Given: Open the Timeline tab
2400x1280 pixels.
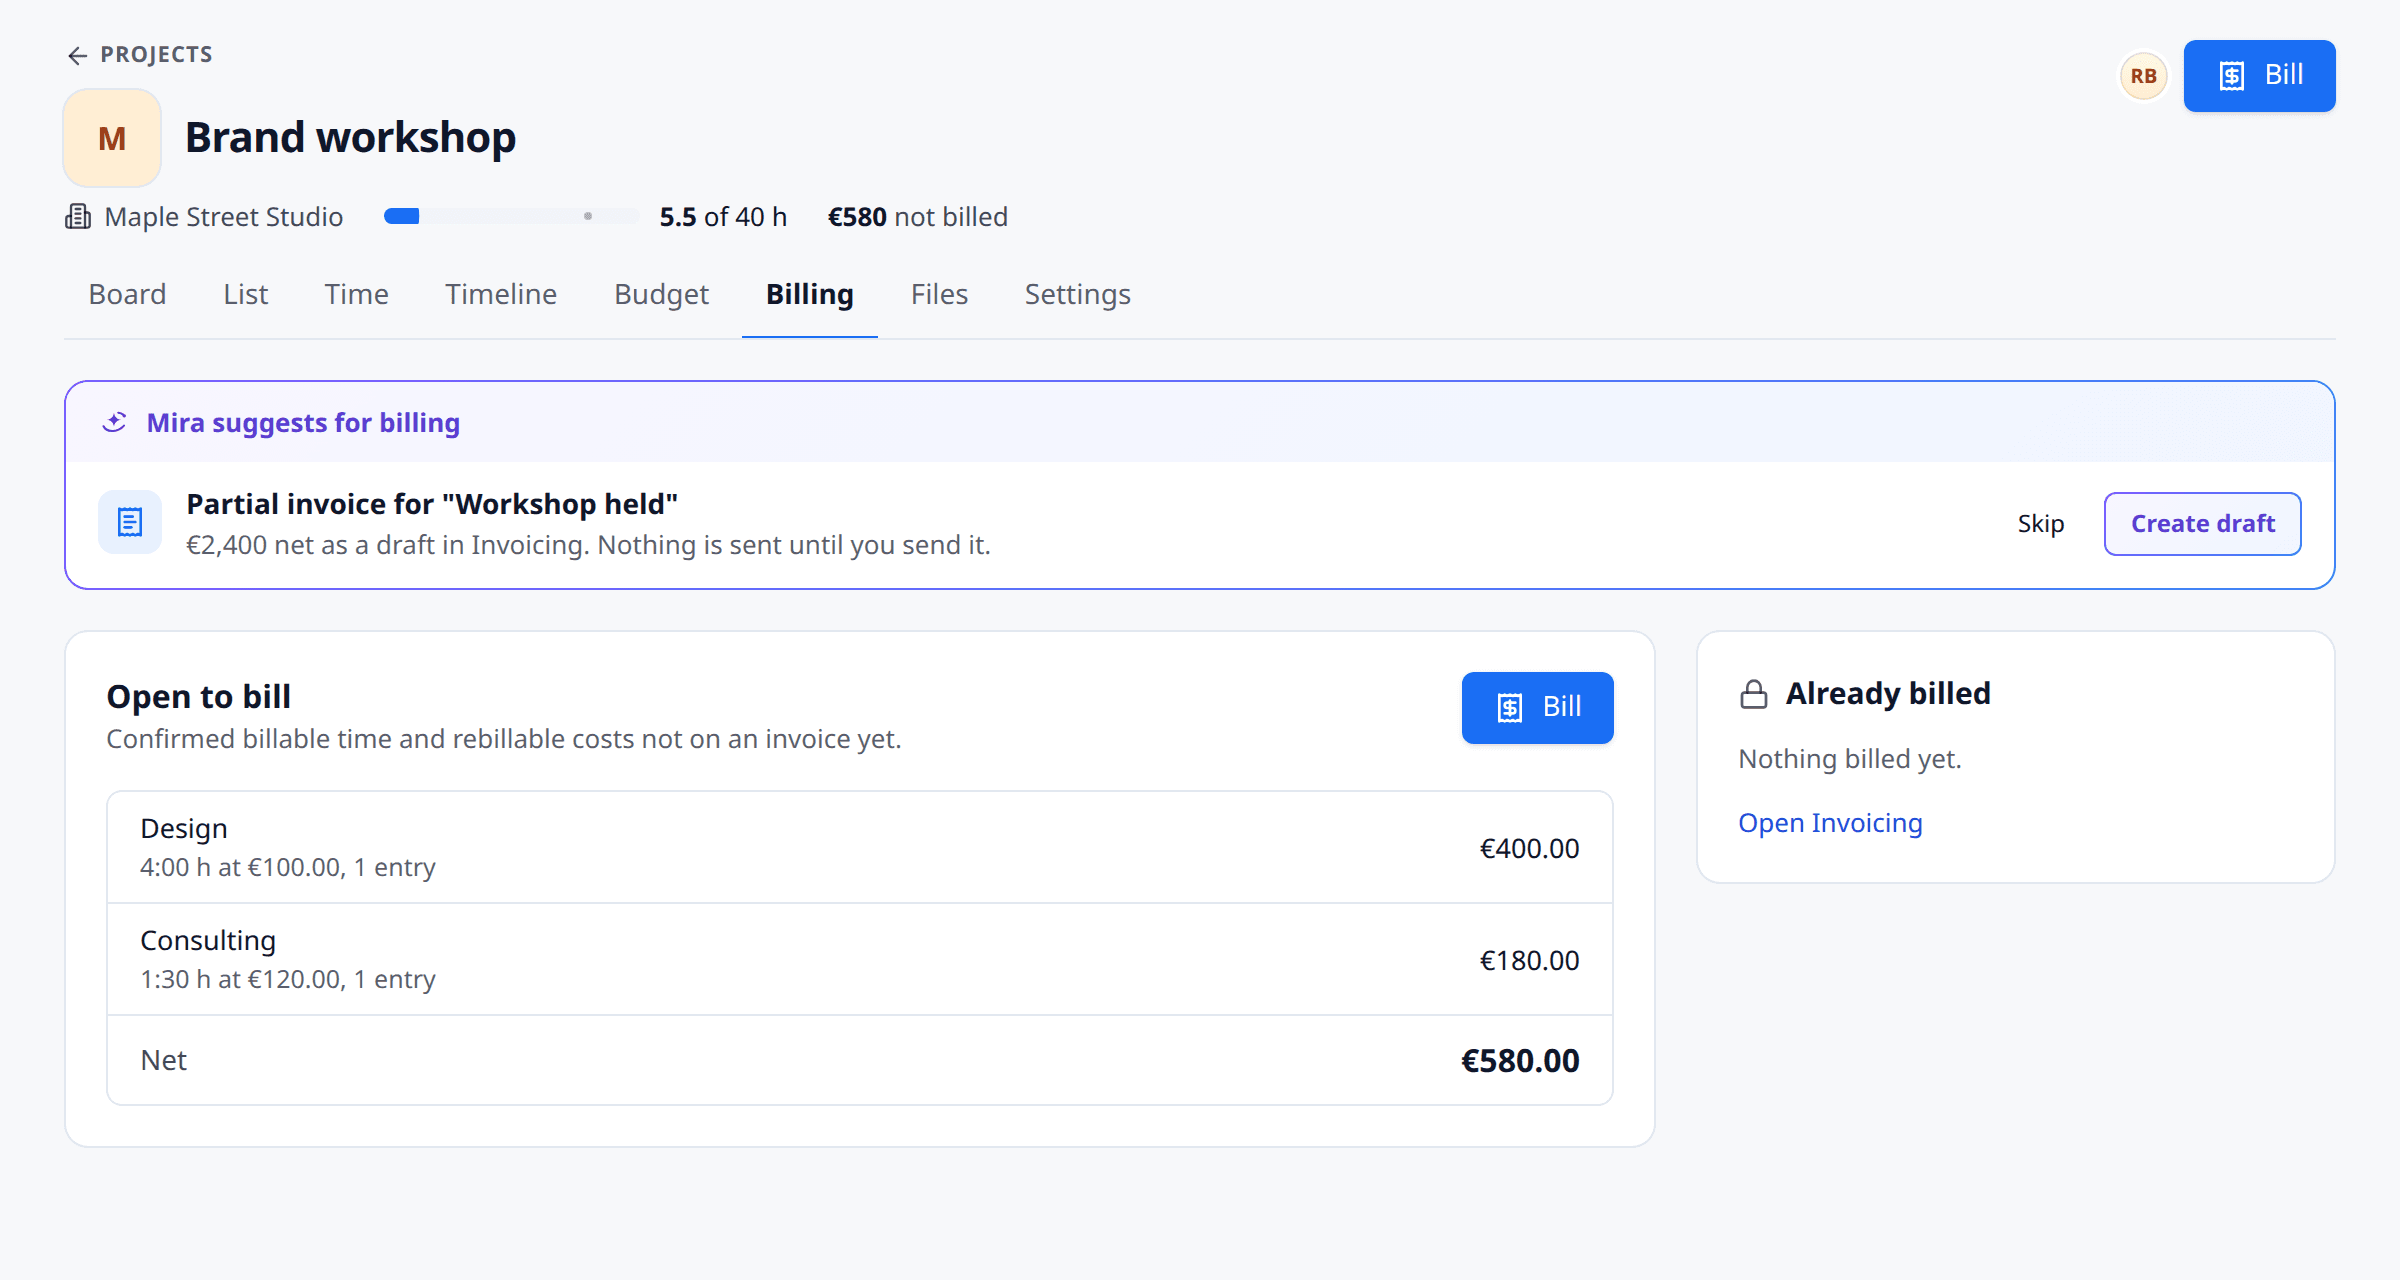Looking at the screenshot, I should pyautogui.click(x=501, y=294).
